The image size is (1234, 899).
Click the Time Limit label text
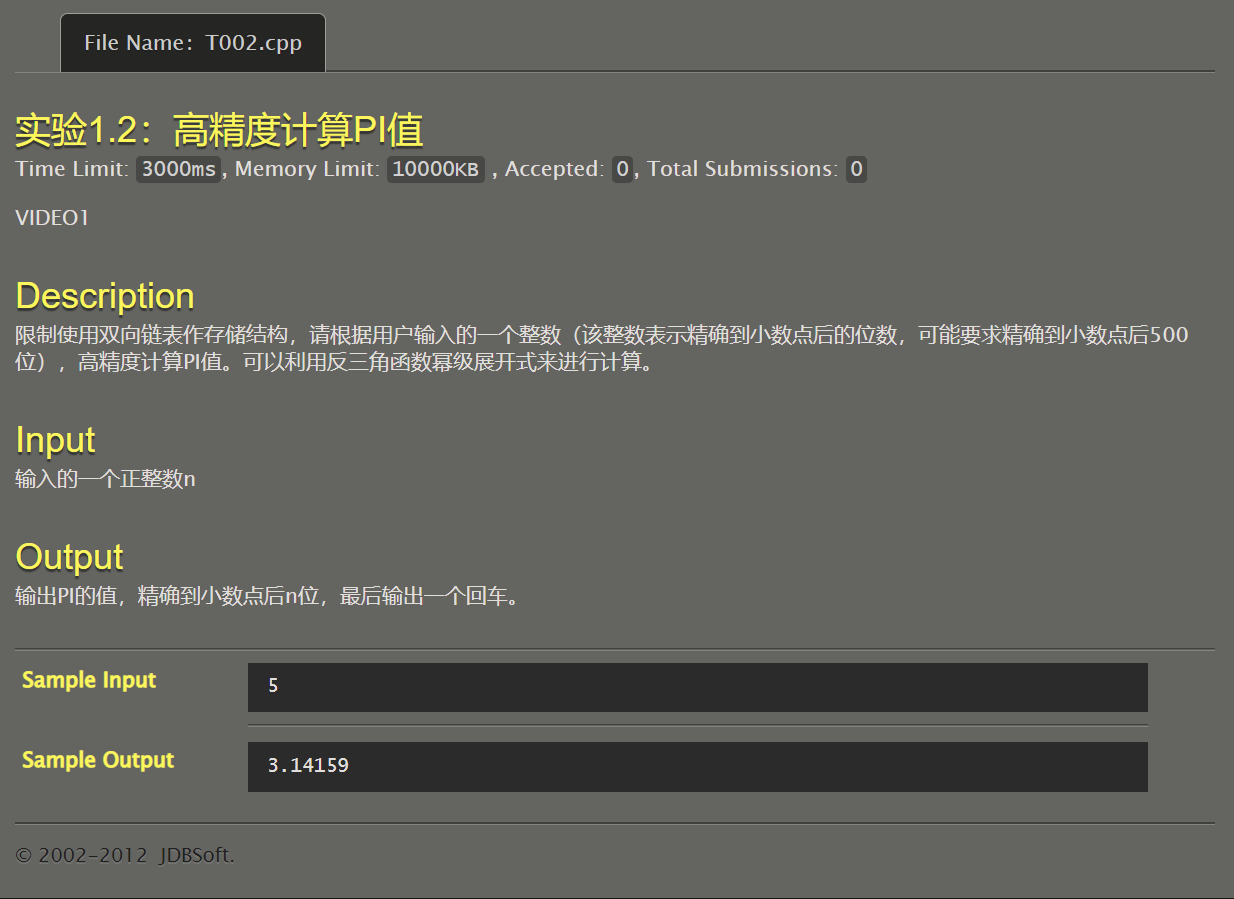[72, 169]
